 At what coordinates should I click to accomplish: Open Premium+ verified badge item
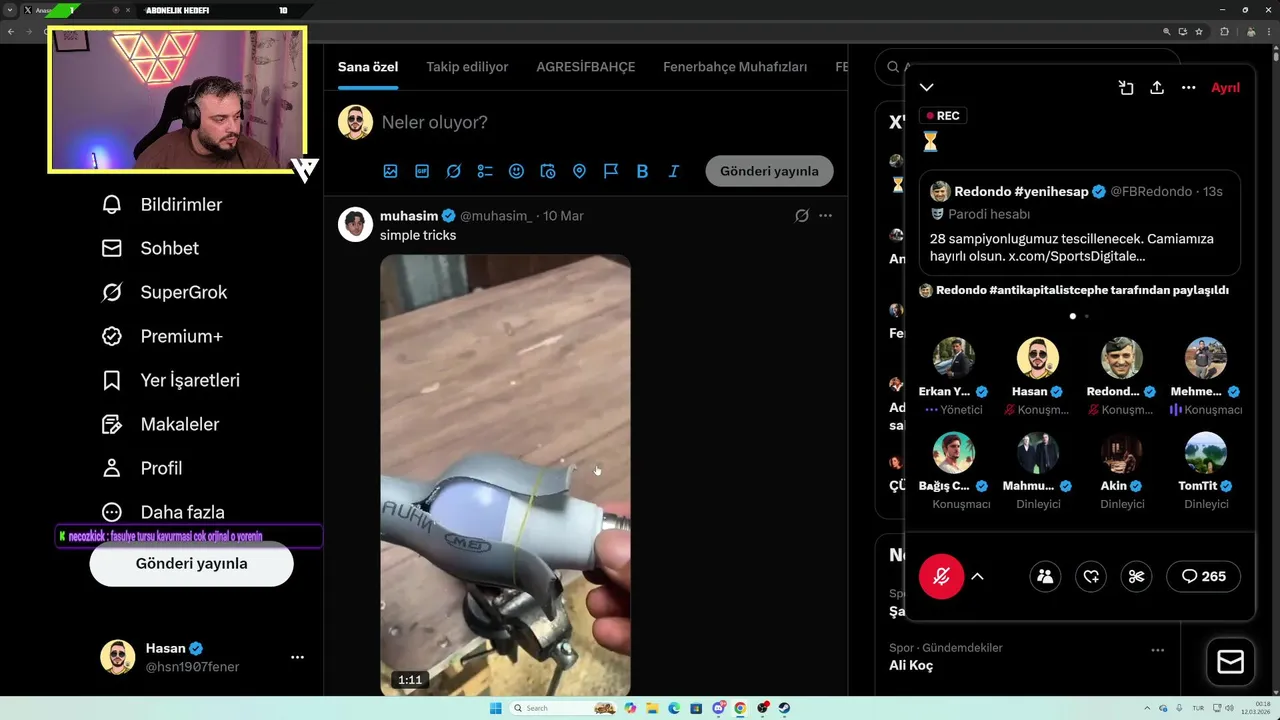[x=162, y=337]
